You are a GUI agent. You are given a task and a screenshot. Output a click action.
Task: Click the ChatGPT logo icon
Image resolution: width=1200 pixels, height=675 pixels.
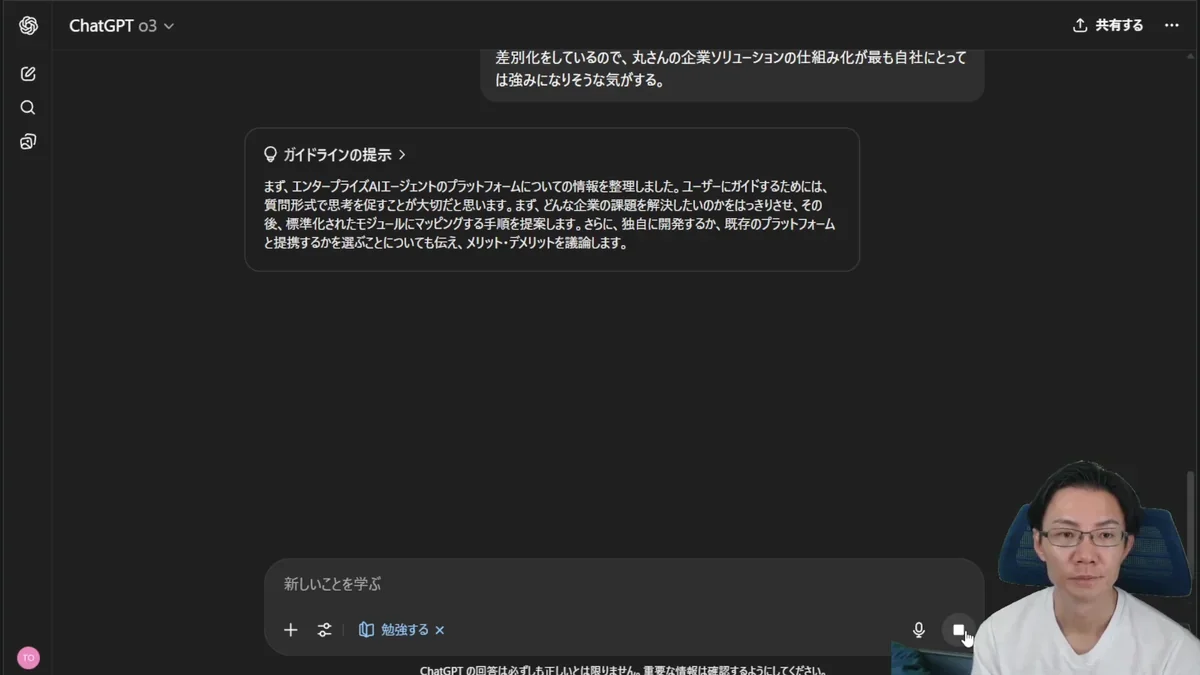(x=28, y=26)
